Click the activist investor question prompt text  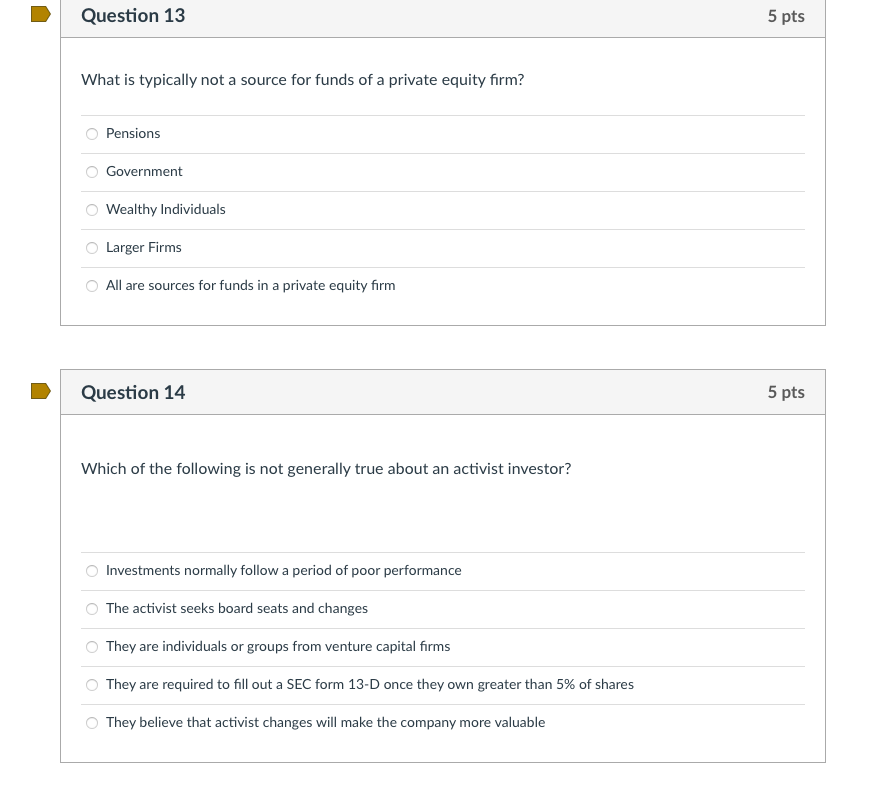pyautogui.click(x=326, y=468)
